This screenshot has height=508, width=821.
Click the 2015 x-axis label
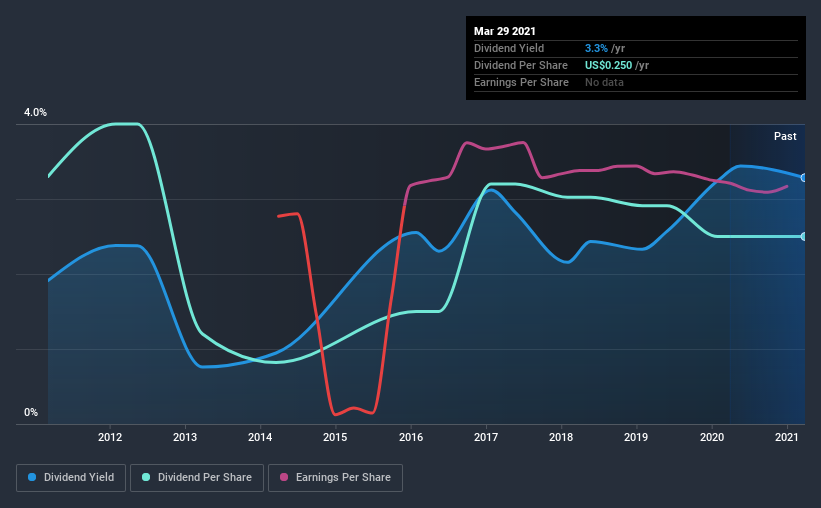335,437
